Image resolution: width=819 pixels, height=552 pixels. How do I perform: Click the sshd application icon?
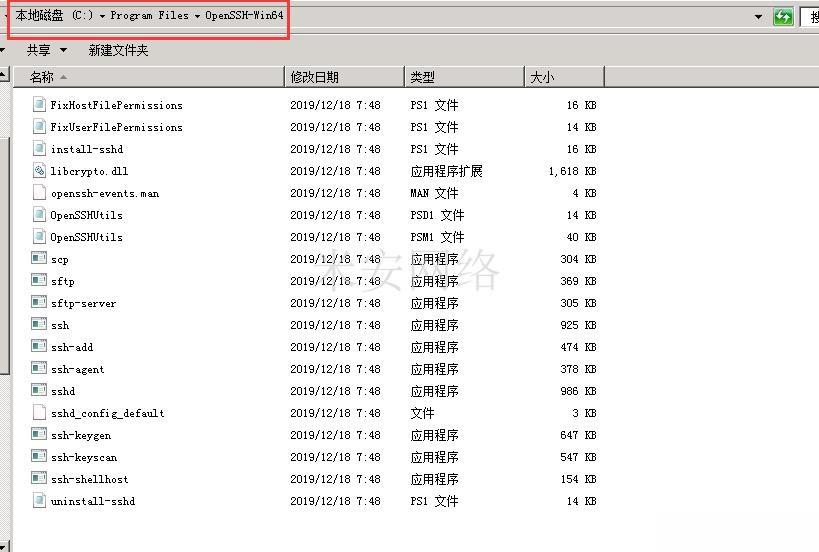tap(39, 390)
